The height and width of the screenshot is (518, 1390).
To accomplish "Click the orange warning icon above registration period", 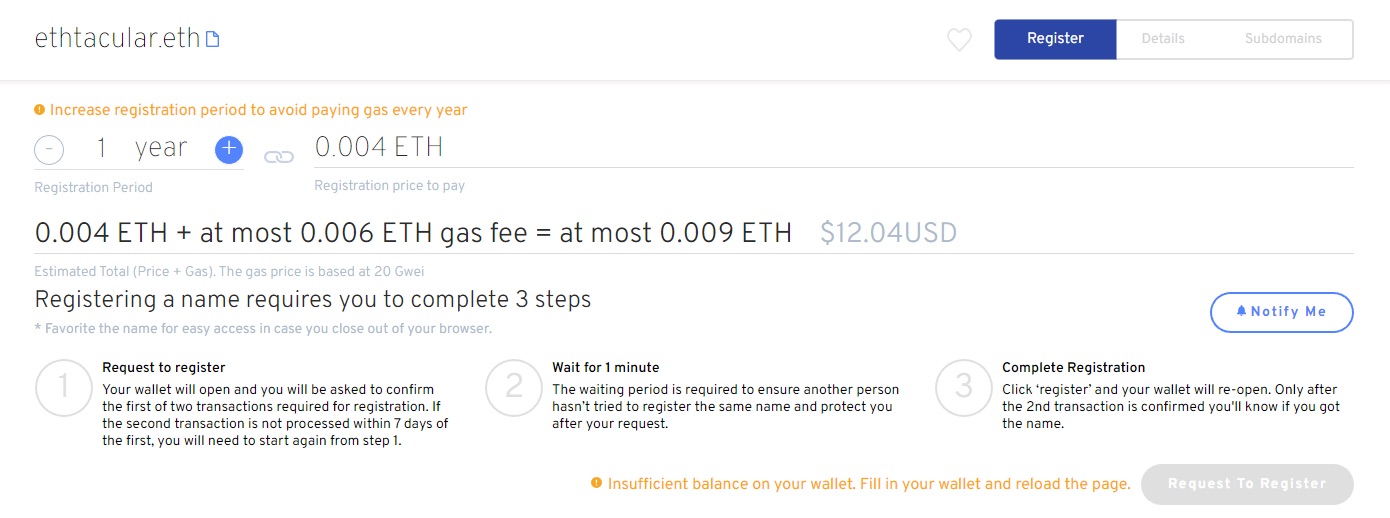I will point(40,110).
